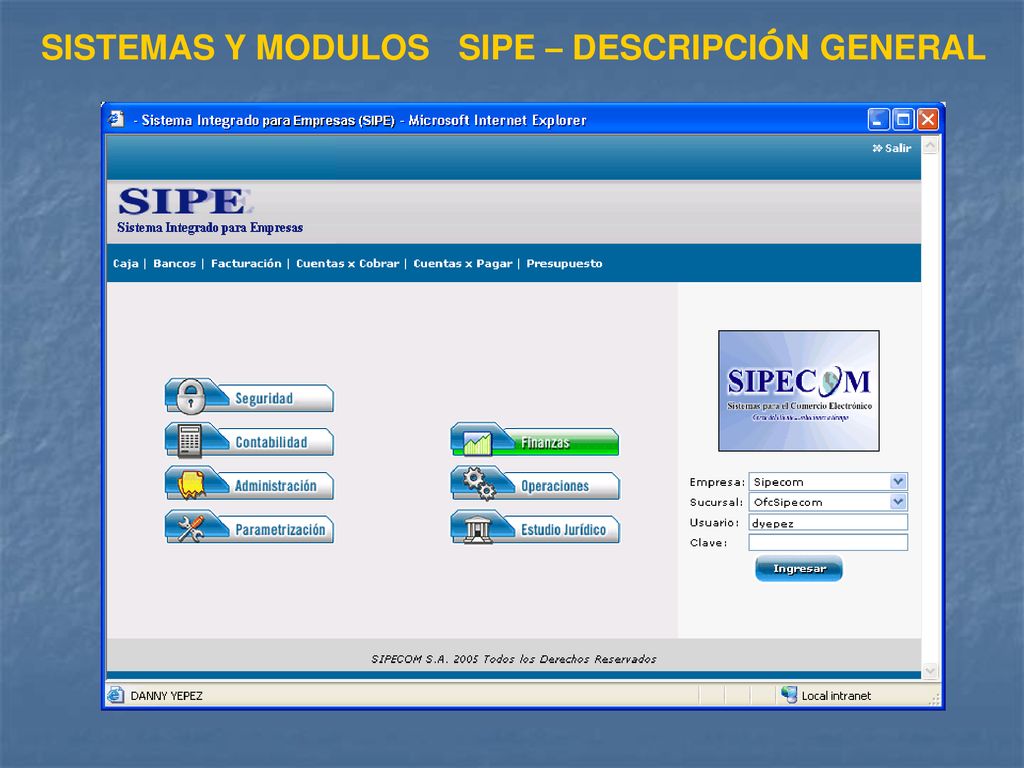The height and width of the screenshot is (768, 1024).
Task: Click the Usuario input field
Action: [828, 522]
